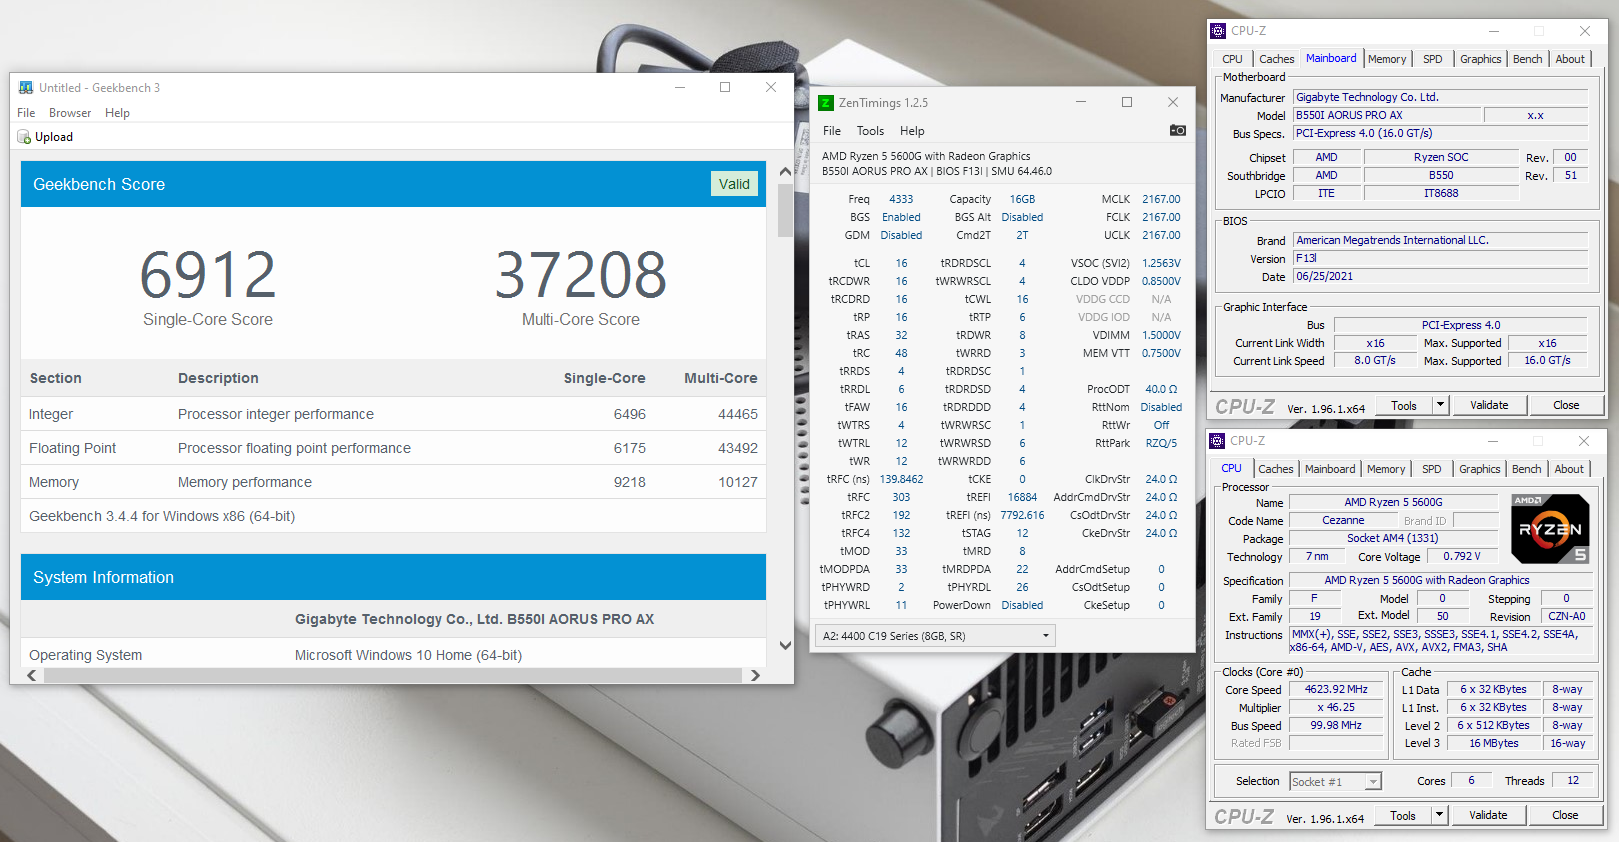Switch to Caches tab in bottom CPU-Z
The height and width of the screenshot is (842, 1619).
(1275, 469)
